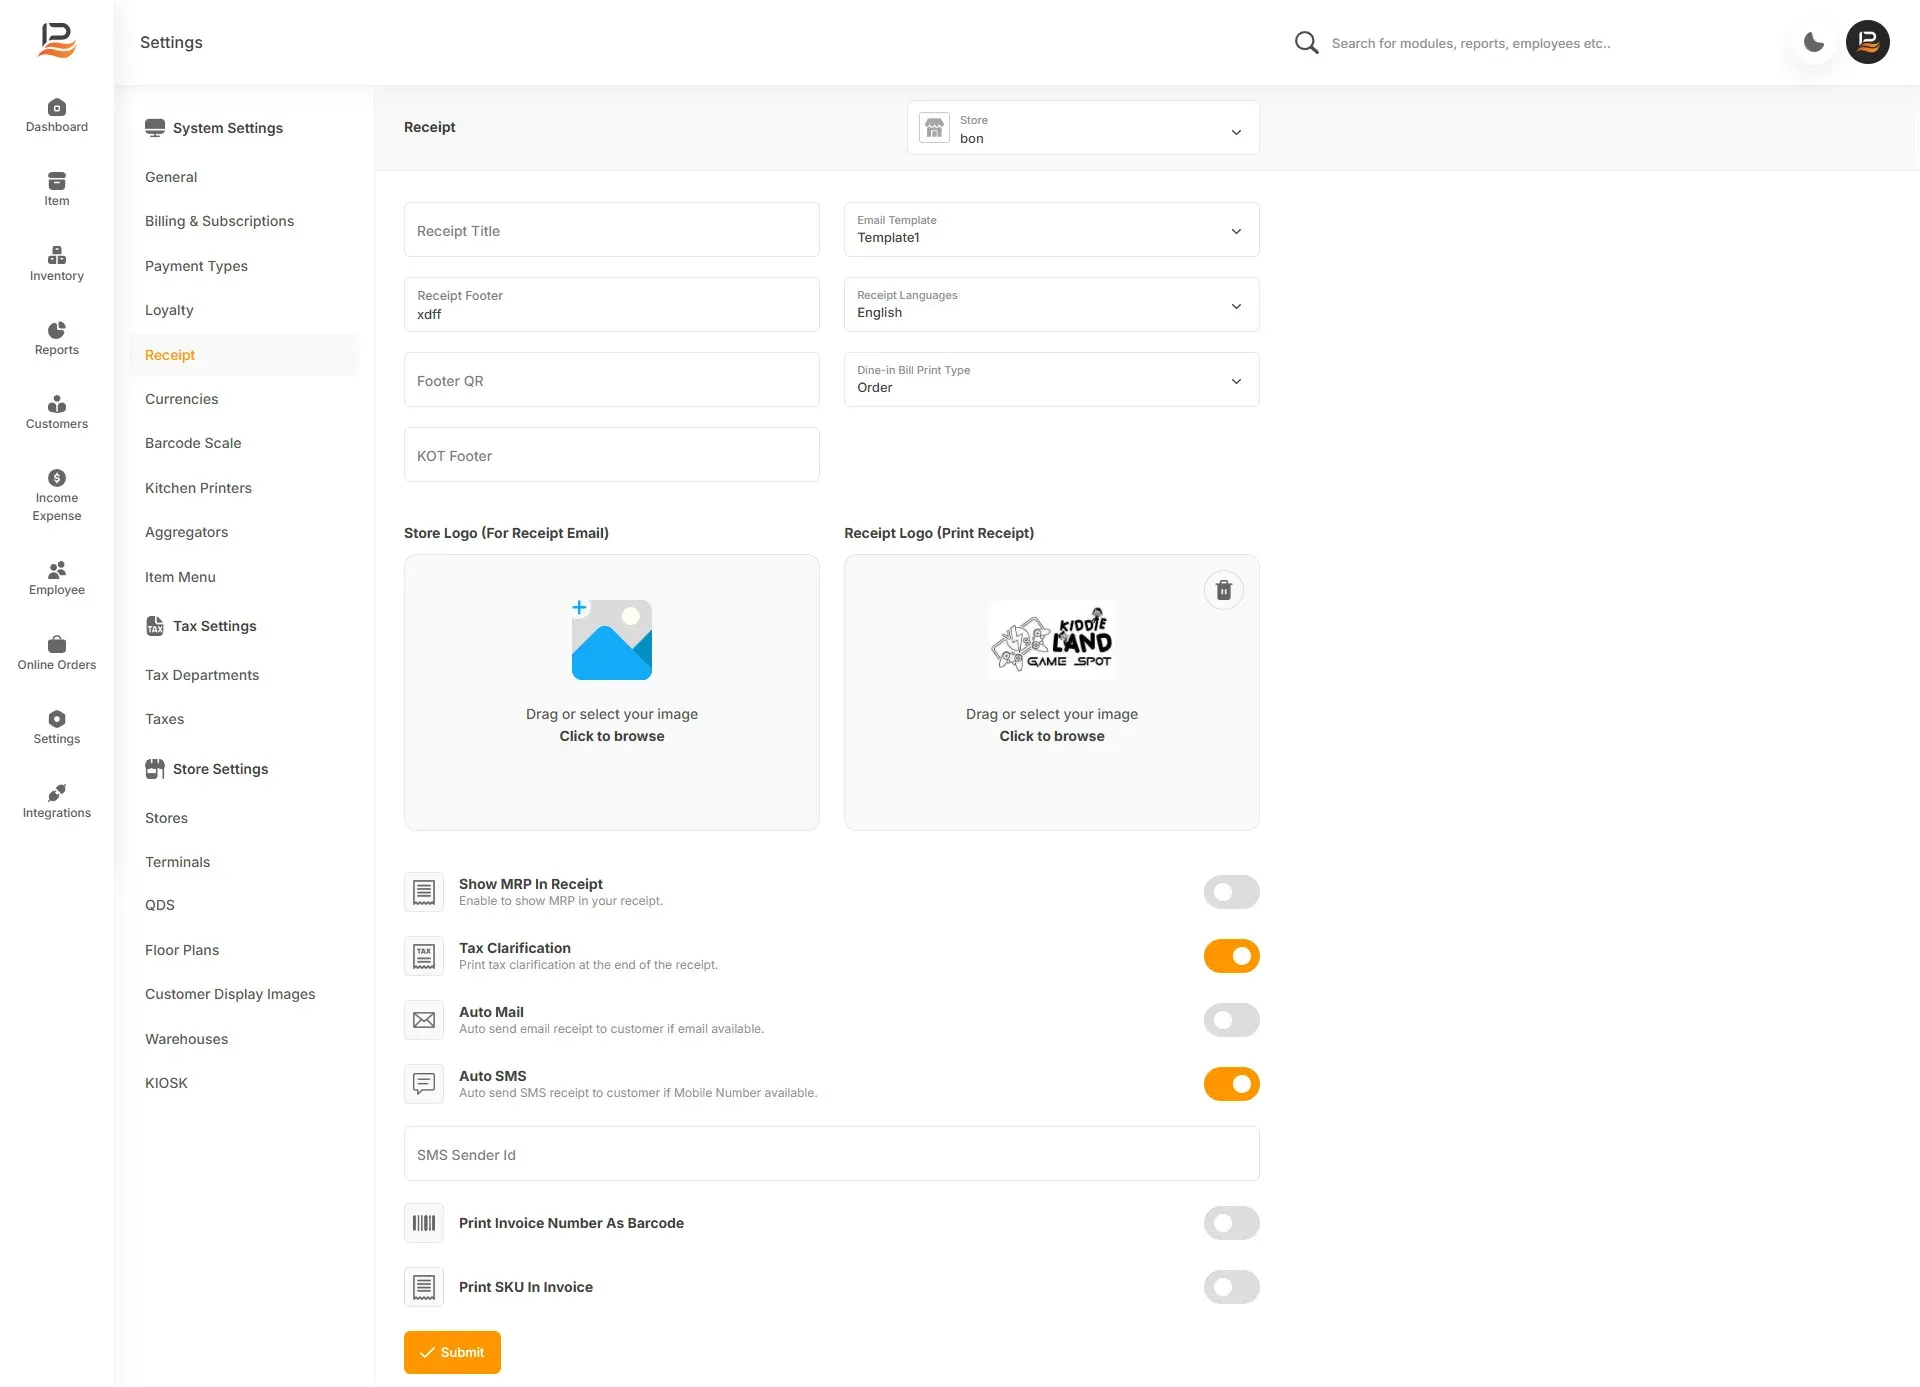1920x1387 pixels.
Task: Focus the SMS Sender Id field
Action: coord(831,1154)
